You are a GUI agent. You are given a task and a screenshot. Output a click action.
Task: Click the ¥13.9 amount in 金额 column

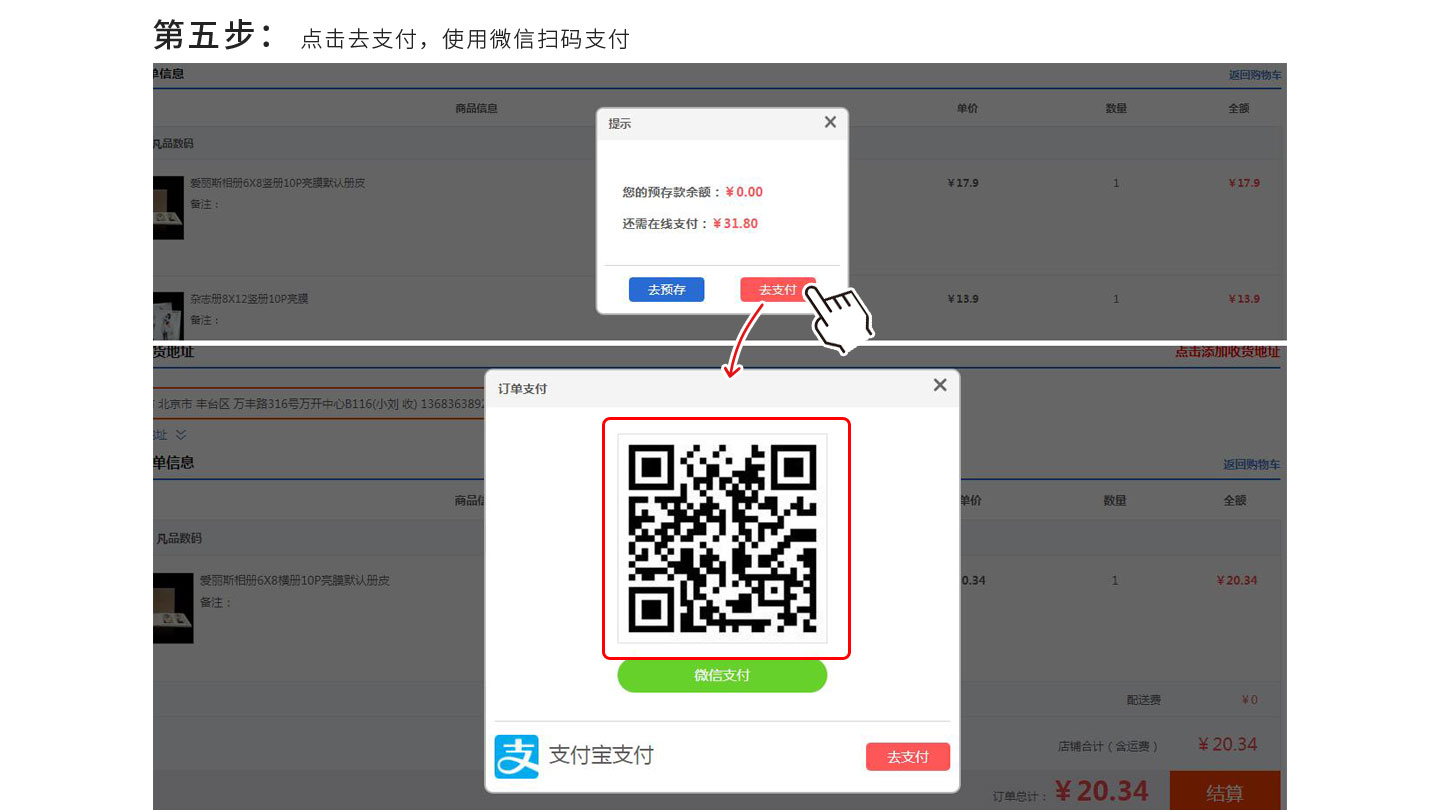point(1244,299)
